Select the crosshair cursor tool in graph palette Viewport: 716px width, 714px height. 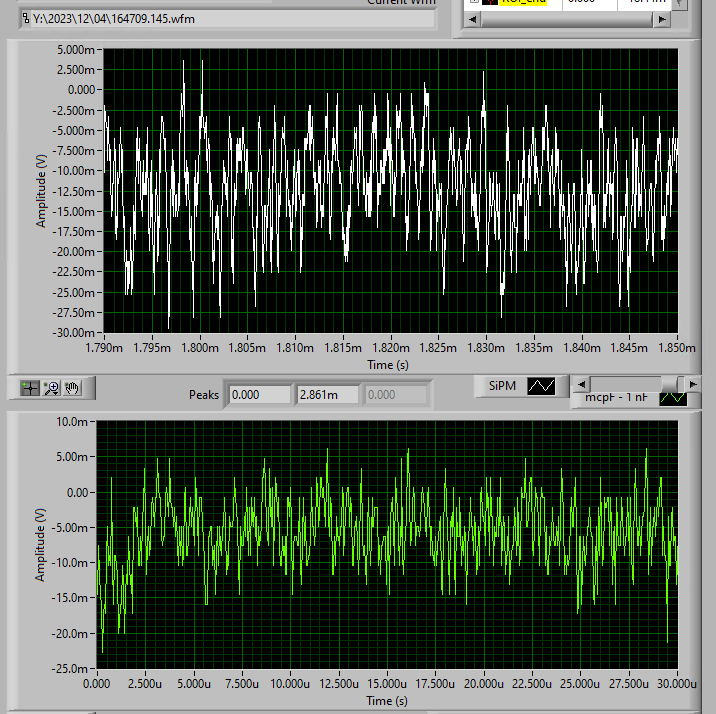pos(30,387)
